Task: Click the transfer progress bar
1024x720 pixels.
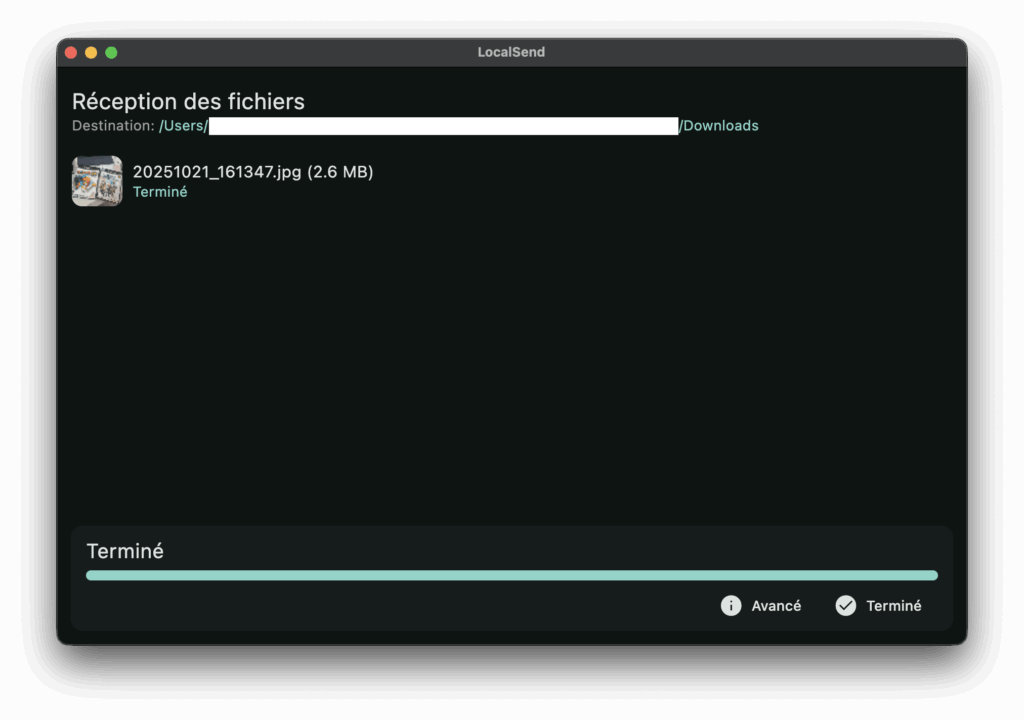Action: point(512,576)
